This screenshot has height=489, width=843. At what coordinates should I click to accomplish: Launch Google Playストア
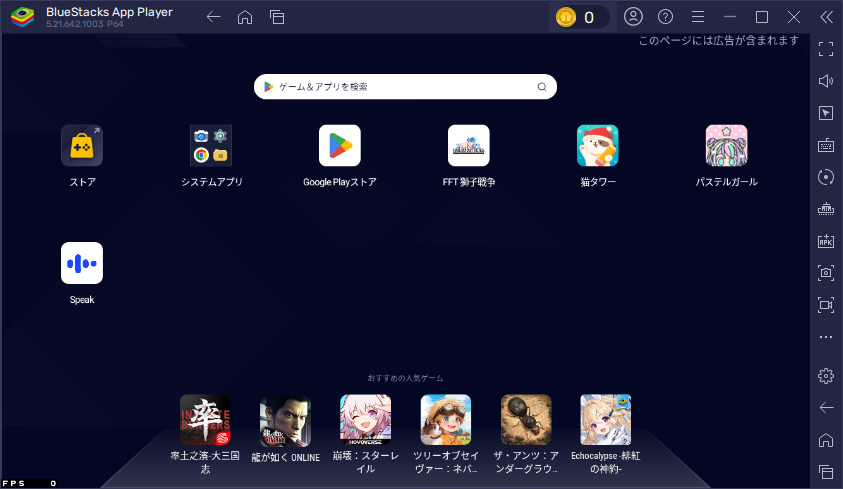(340, 146)
